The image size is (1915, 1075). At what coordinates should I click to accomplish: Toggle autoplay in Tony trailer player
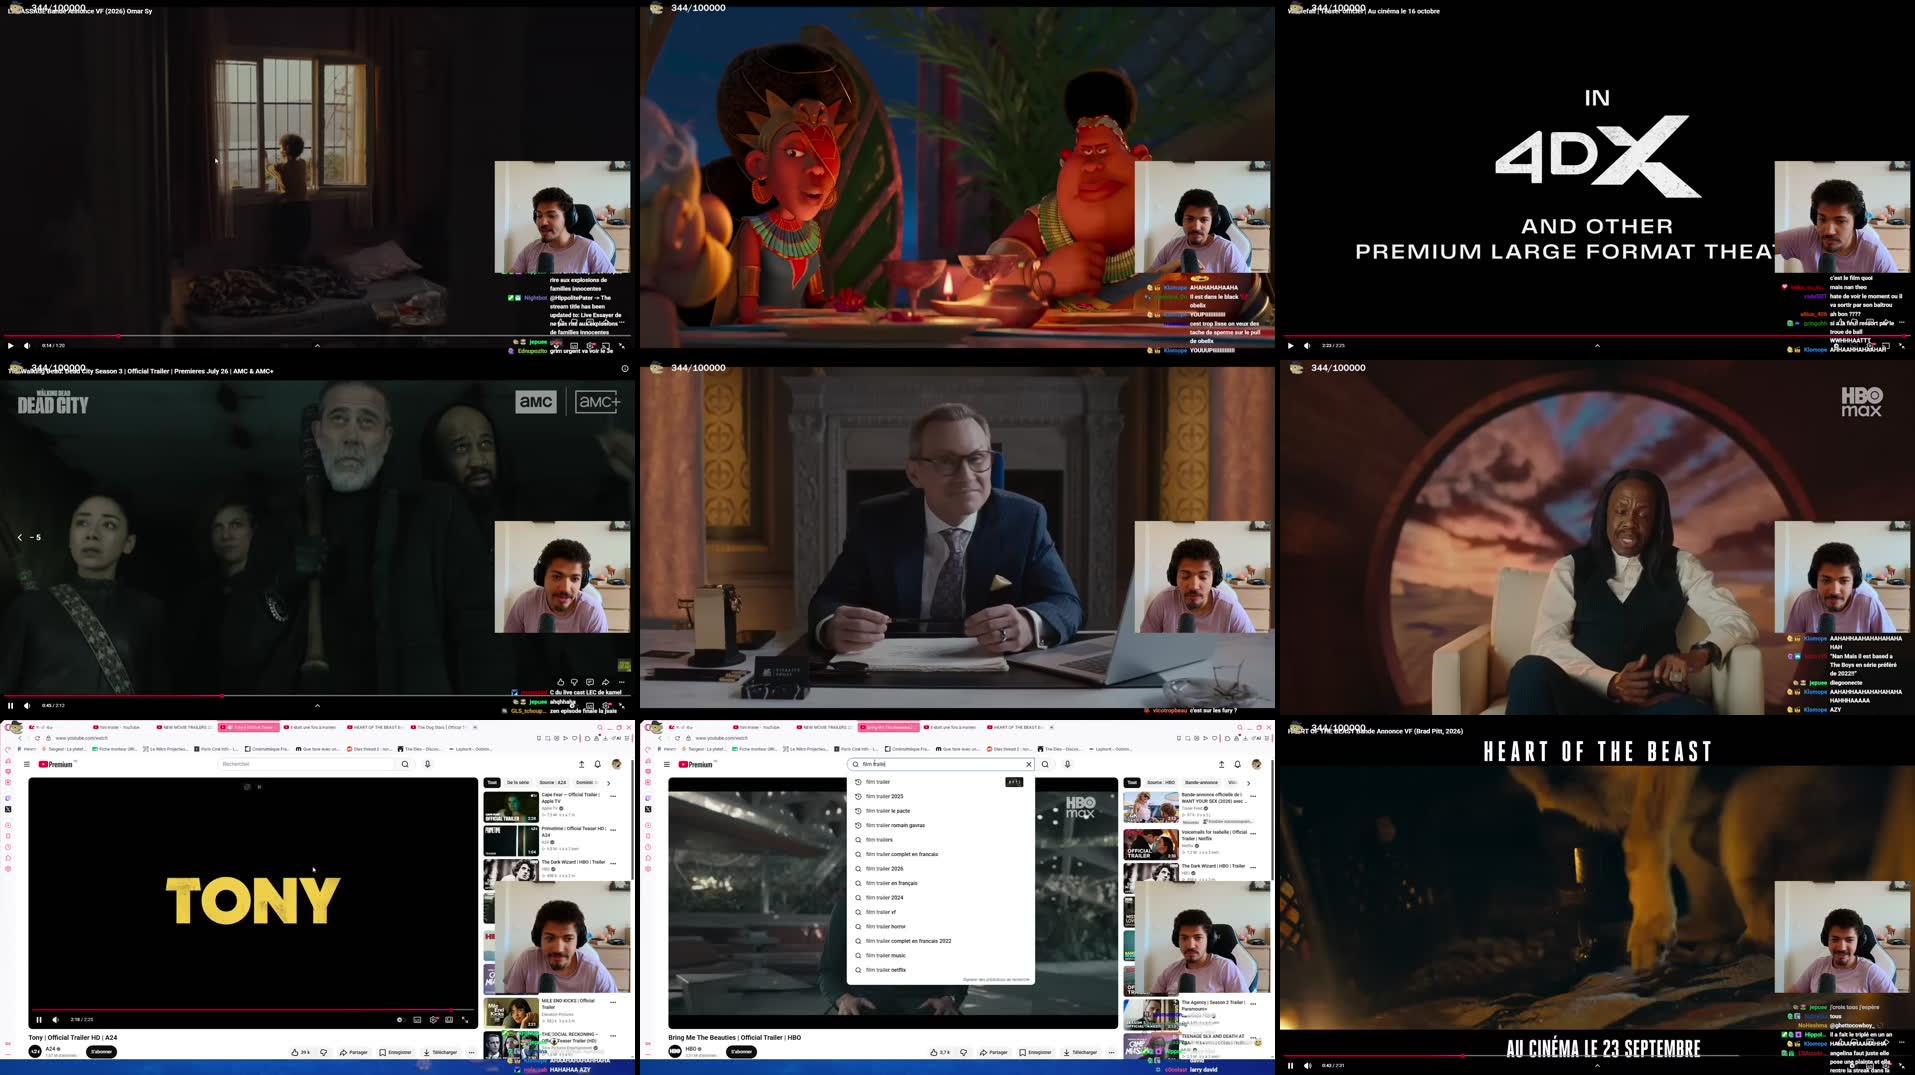tap(400, 1020)
